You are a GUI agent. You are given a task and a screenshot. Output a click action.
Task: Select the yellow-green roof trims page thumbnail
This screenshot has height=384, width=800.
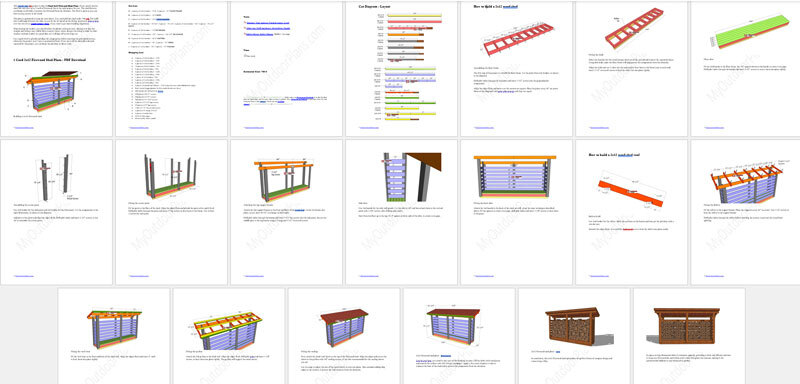coord(229,336)
